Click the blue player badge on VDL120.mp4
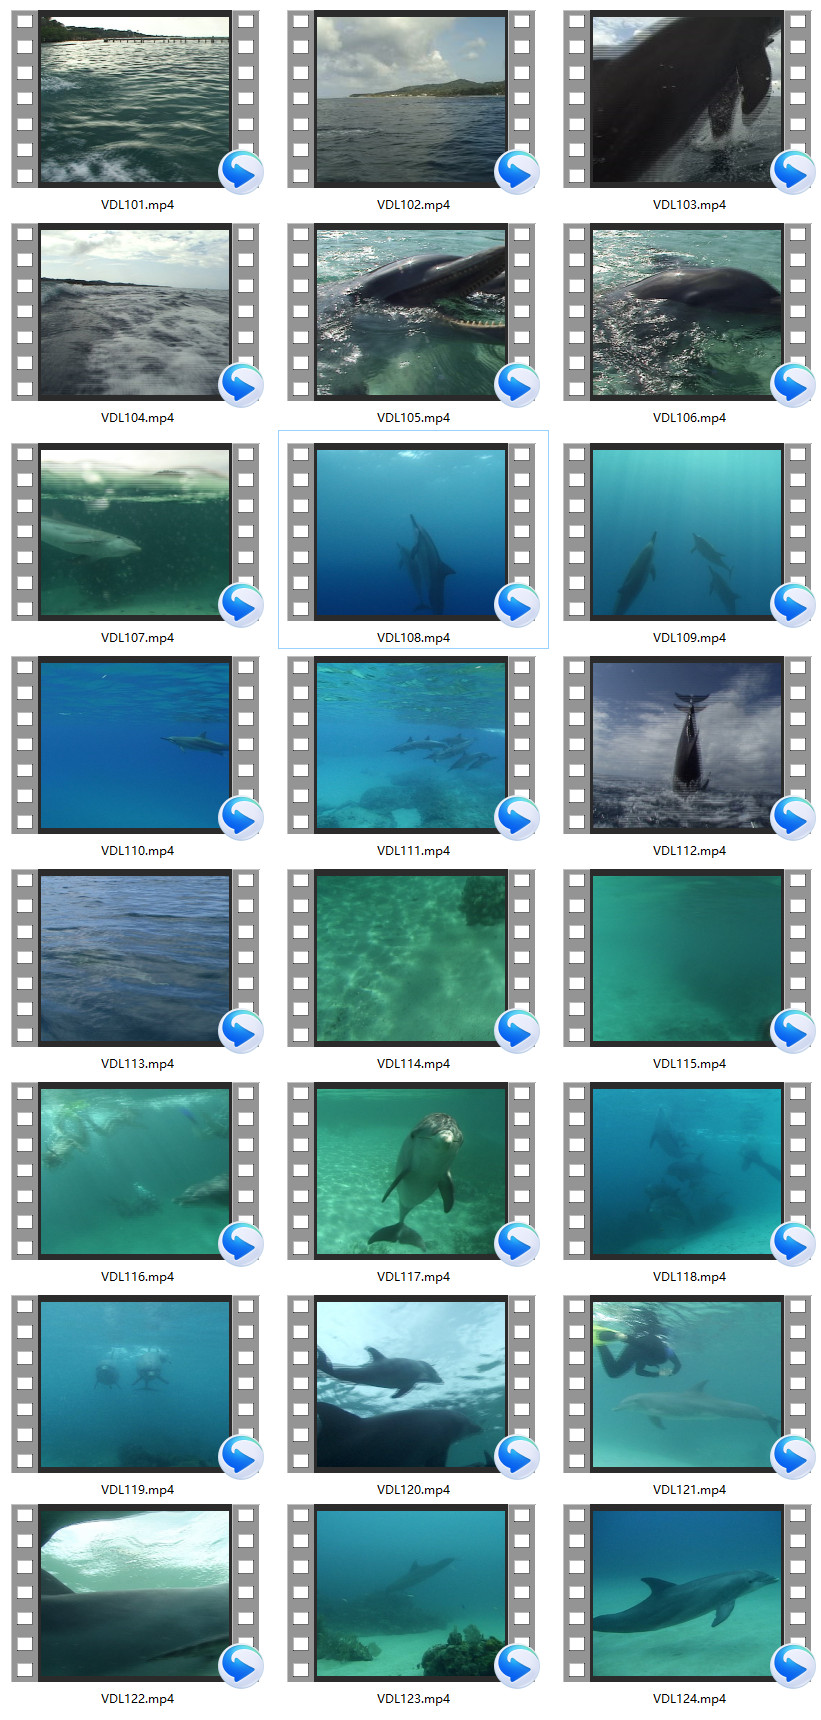821x1720 pixels. [x=517, y=1457]
